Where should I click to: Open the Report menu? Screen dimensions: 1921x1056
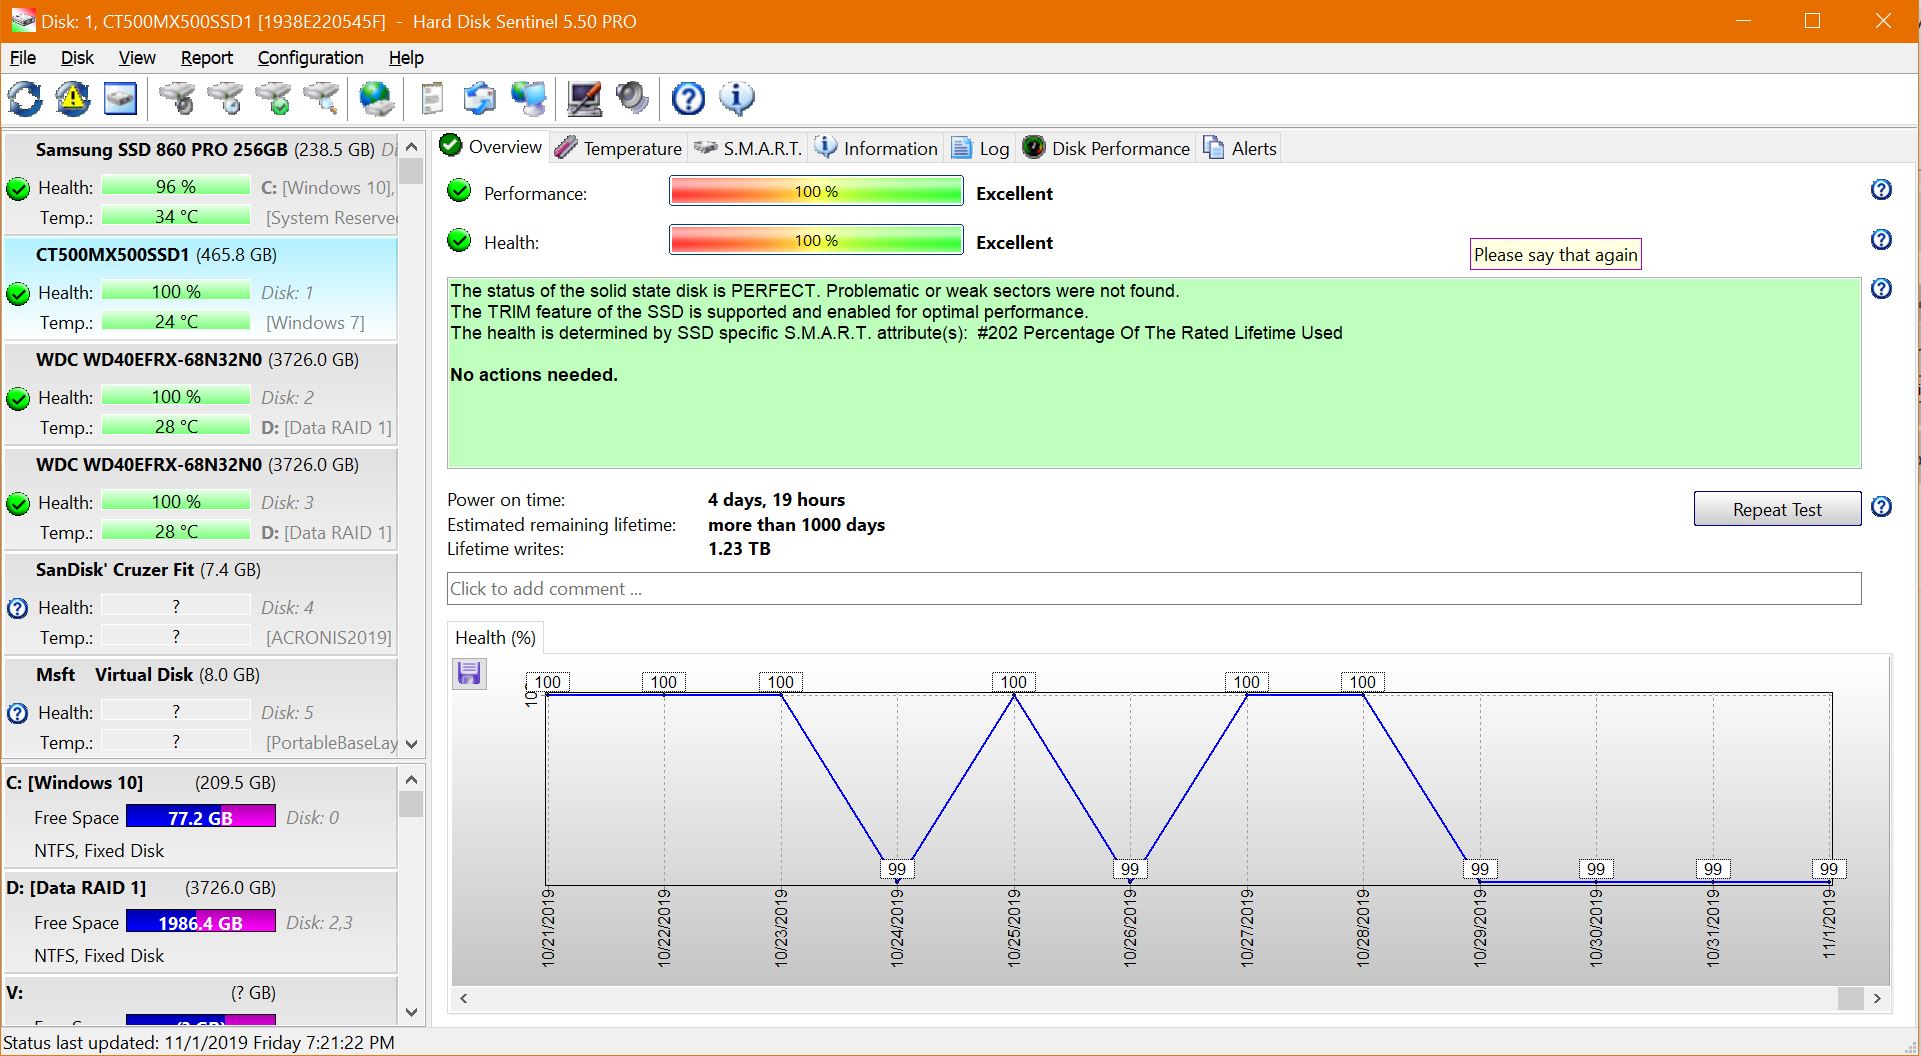click(207, 58)
